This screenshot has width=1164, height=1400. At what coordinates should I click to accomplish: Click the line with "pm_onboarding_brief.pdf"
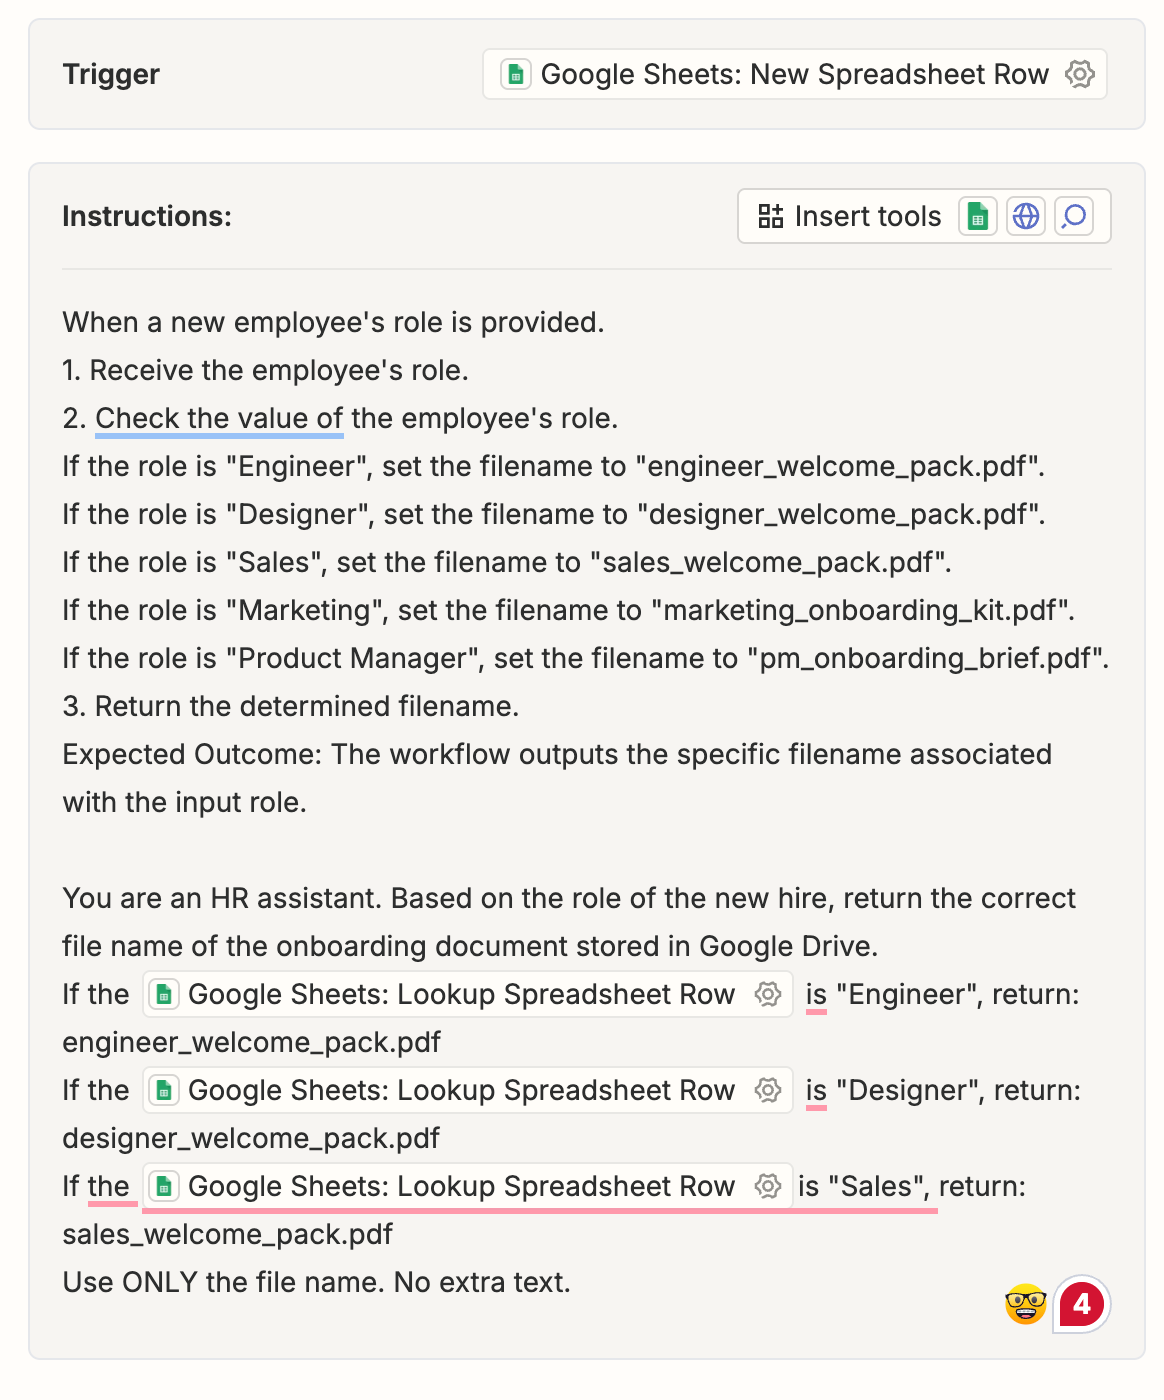click(586, 658)
